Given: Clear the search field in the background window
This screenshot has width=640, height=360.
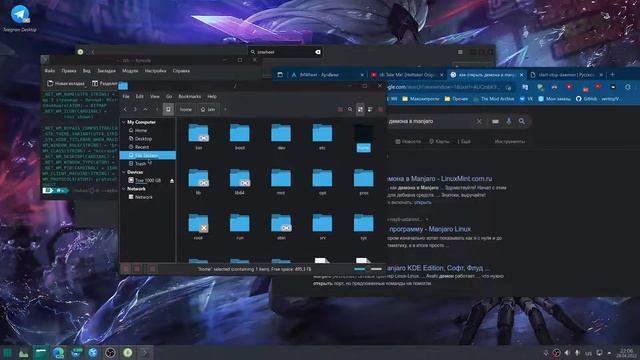Looking at the screenshot, I should click(318, 52).
